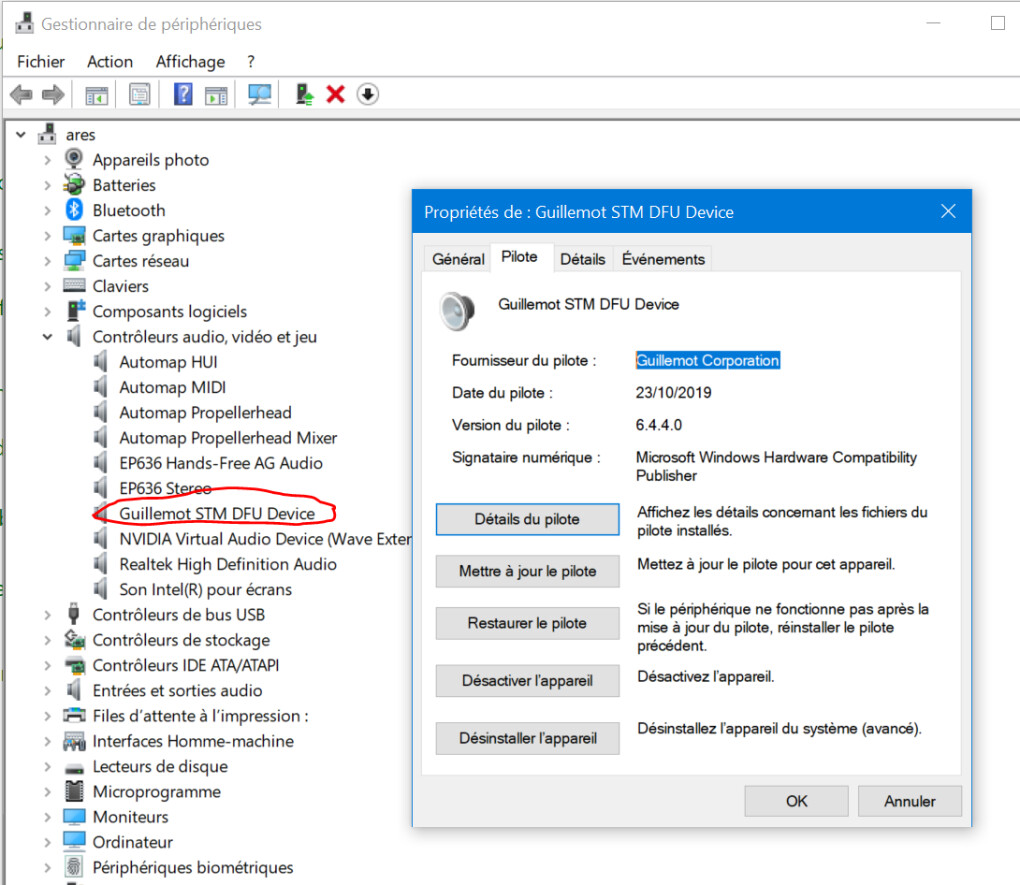Viewport: 1020px width, 885px height.
Task: Expand the Contrôleurs de bus USB category
Action: coord(47,615)
